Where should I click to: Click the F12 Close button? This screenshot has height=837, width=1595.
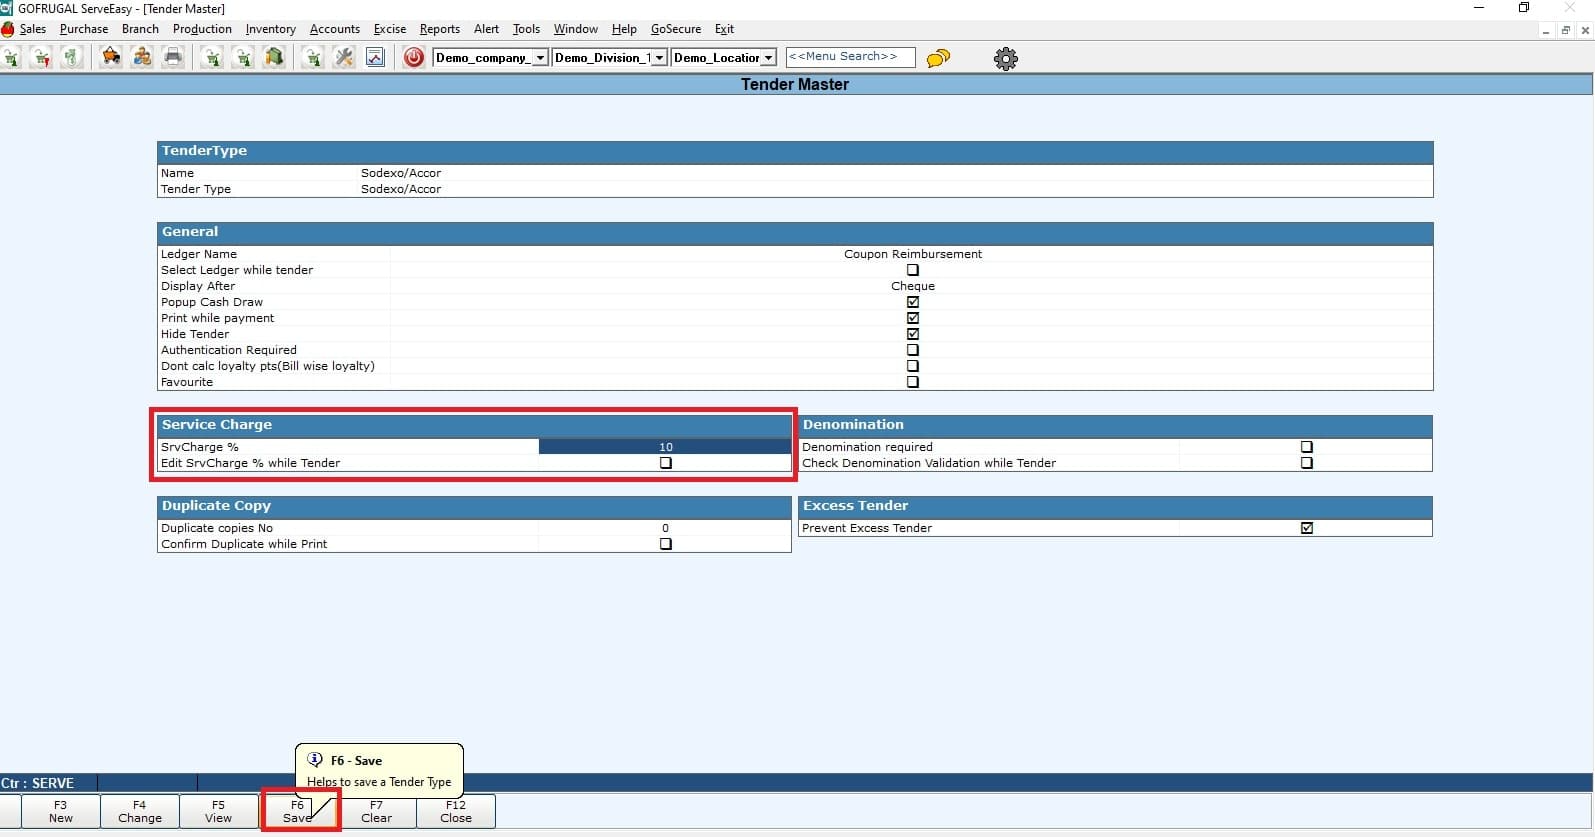456,811
